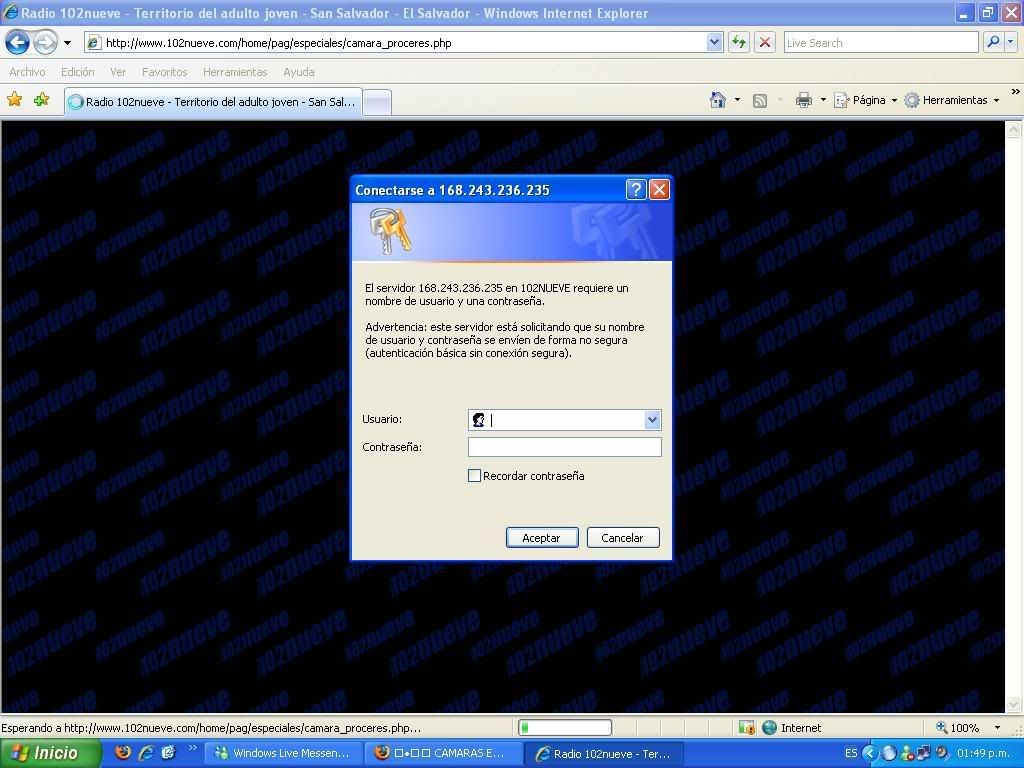Click the Live Search input box
The height and width of the screenshot is (768, 1024).
click(x=880, y=43)
